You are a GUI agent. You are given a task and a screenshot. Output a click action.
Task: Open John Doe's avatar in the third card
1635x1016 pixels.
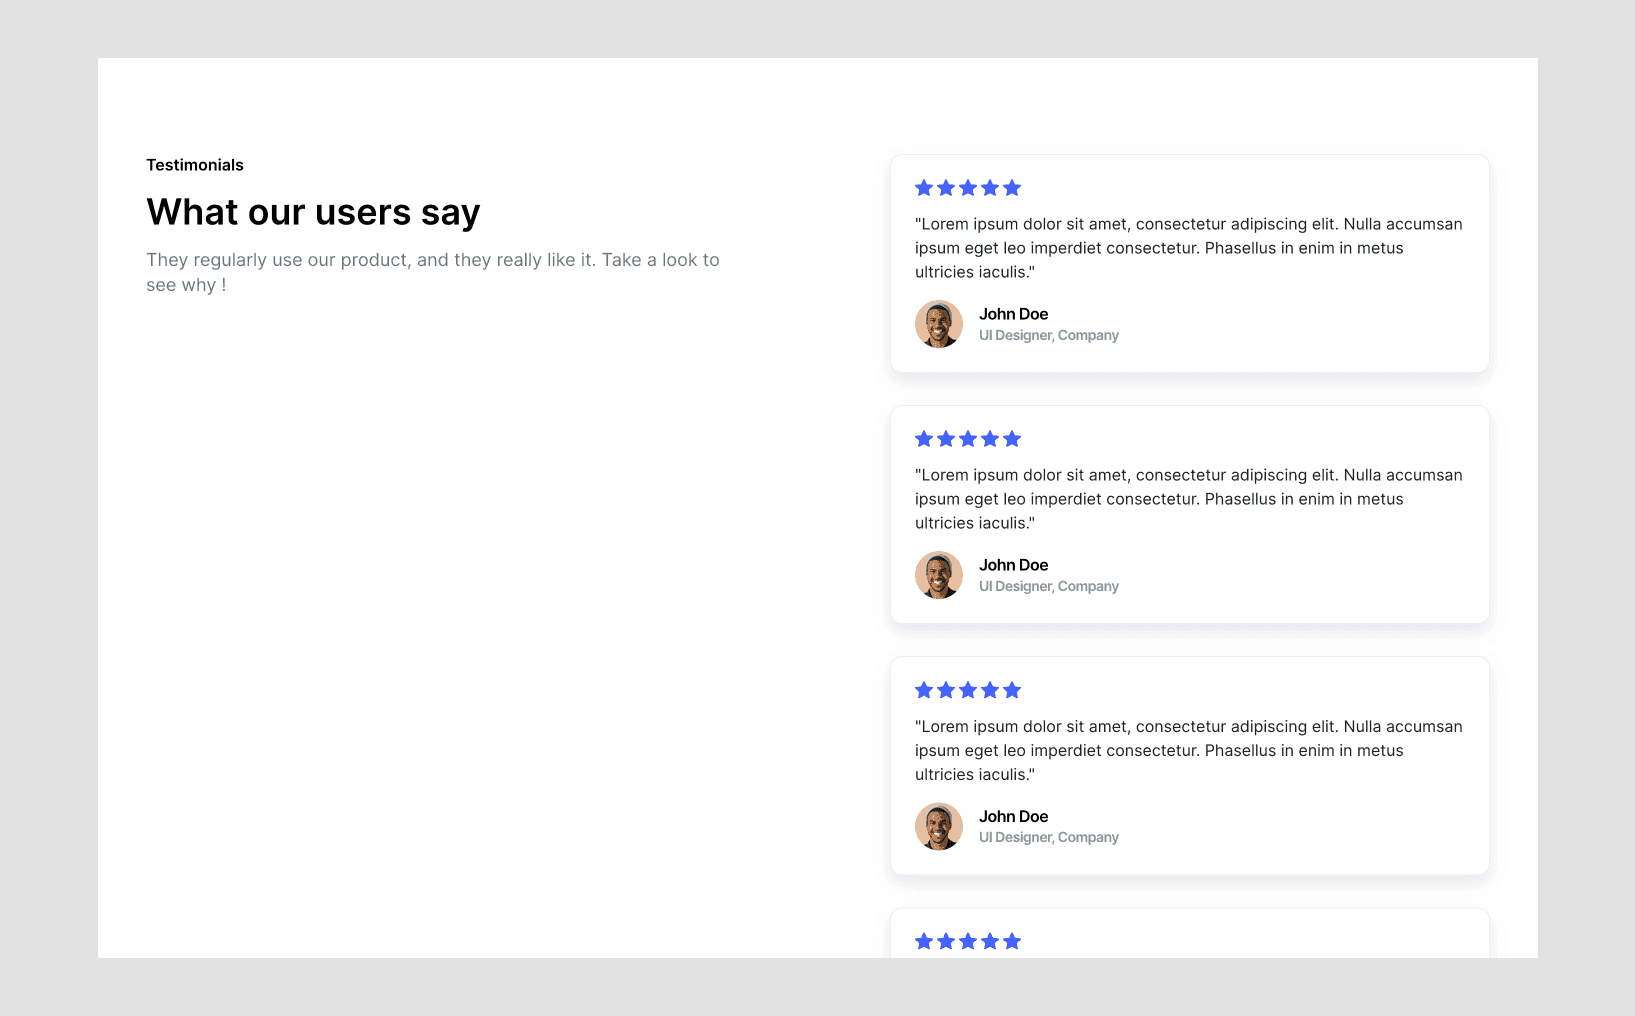pyautogui.click(x=939, y=826)
